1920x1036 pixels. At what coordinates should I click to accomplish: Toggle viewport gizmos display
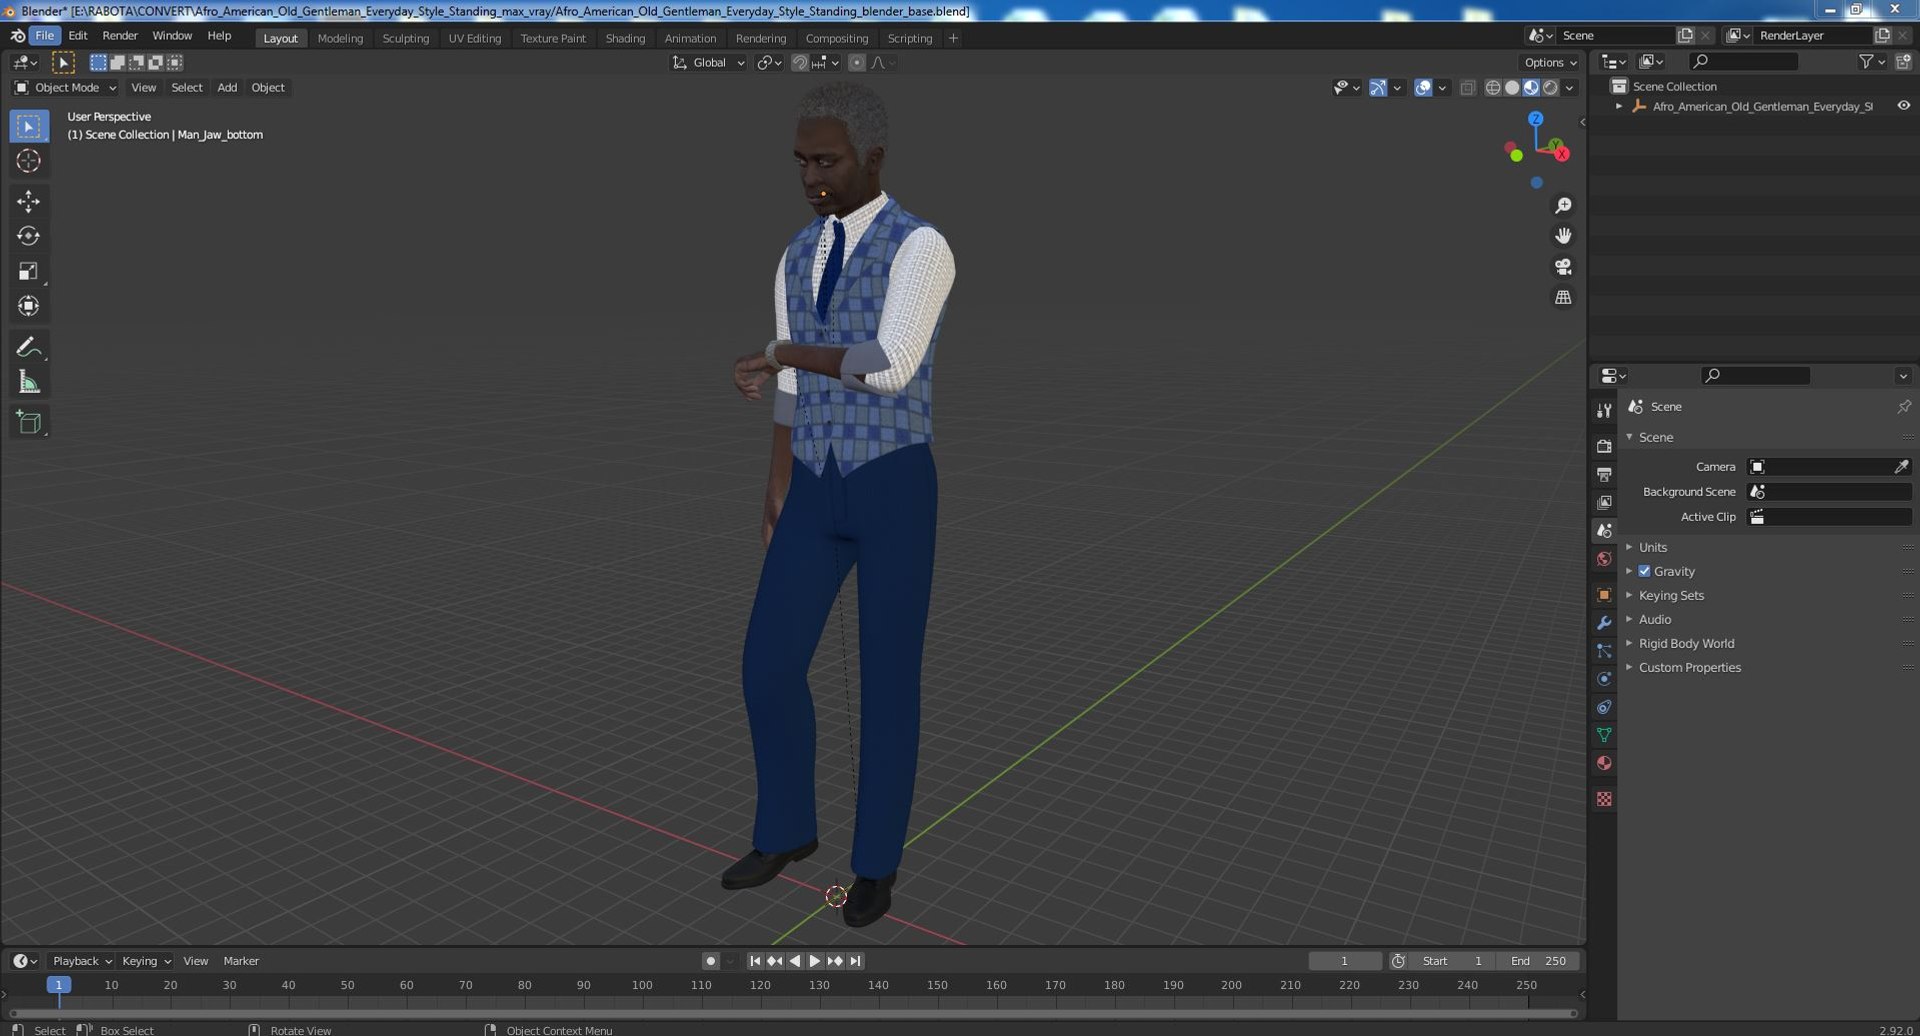pyautogui.click(x=1378, y=88)
